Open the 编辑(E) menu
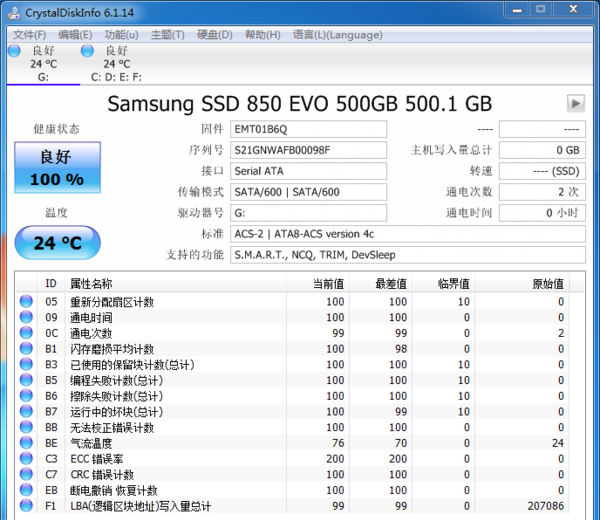This screenshot has height=520, width=600. (x=75, y=35)
